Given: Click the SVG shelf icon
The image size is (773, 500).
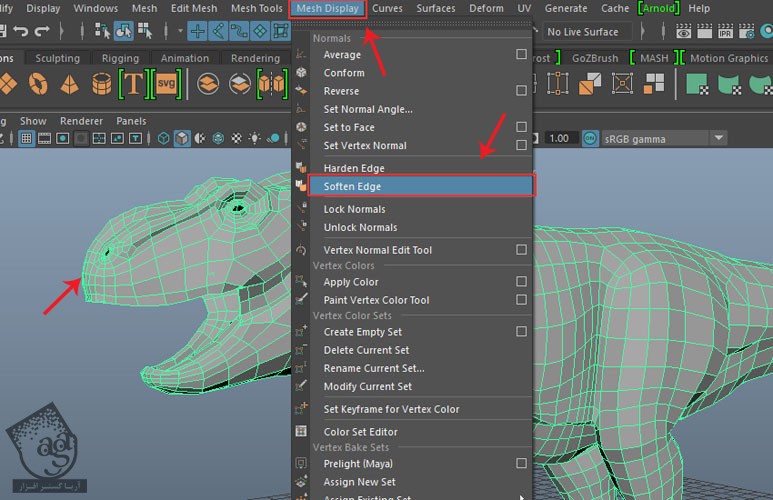Looking at the screenshot, I should point(168,84).
